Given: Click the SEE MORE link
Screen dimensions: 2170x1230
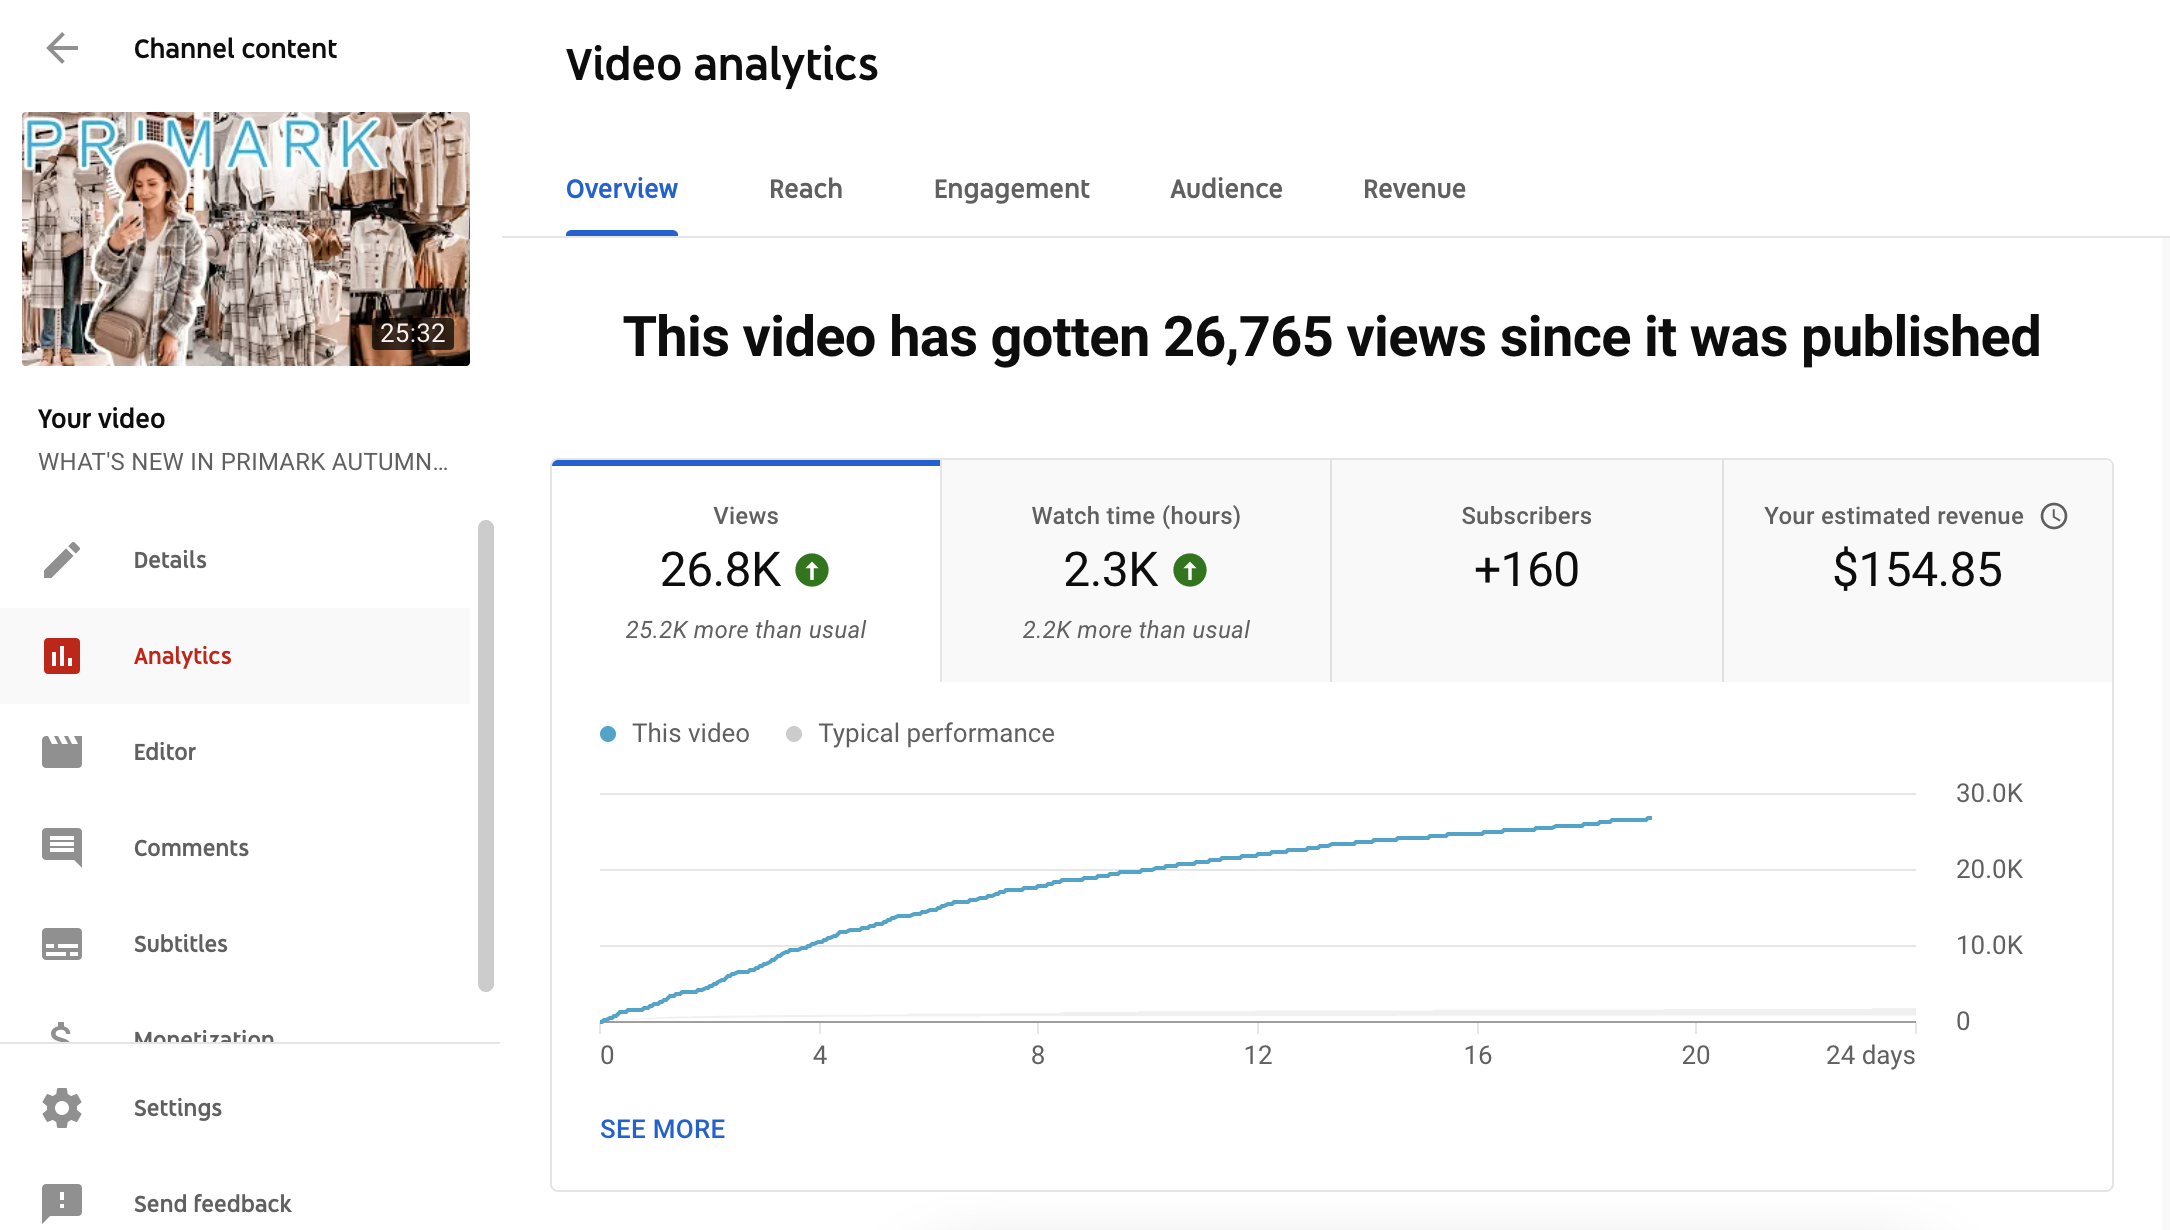Looking at the screenshot, I should (x=662, y=1129).
